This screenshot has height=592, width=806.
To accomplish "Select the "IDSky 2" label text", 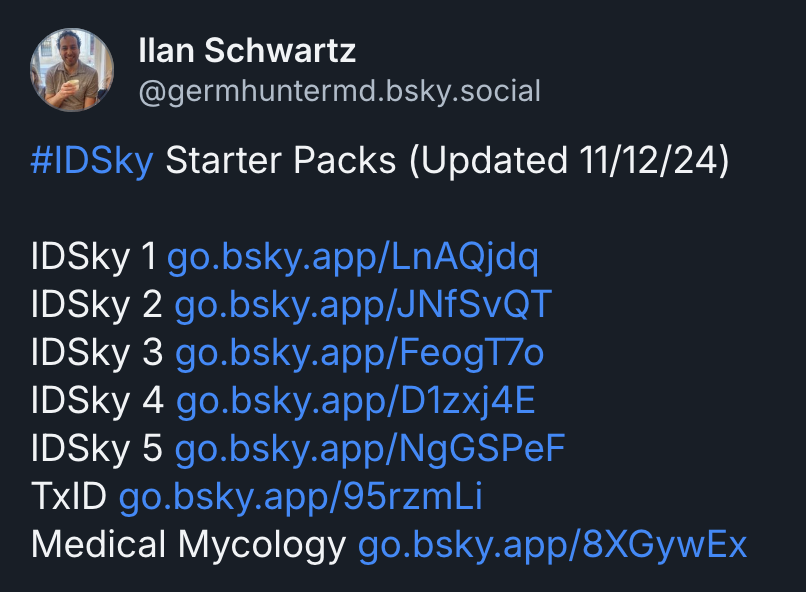I will (97, 304).
